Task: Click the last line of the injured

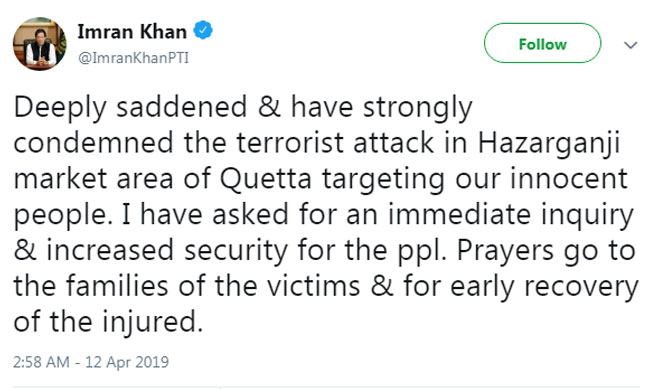Action: point(108,322)
